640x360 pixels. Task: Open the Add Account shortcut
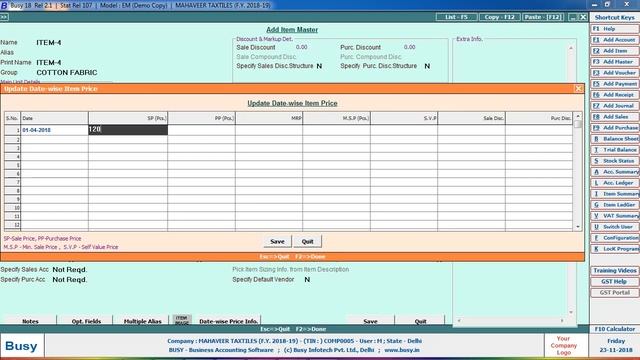(615, 40)
